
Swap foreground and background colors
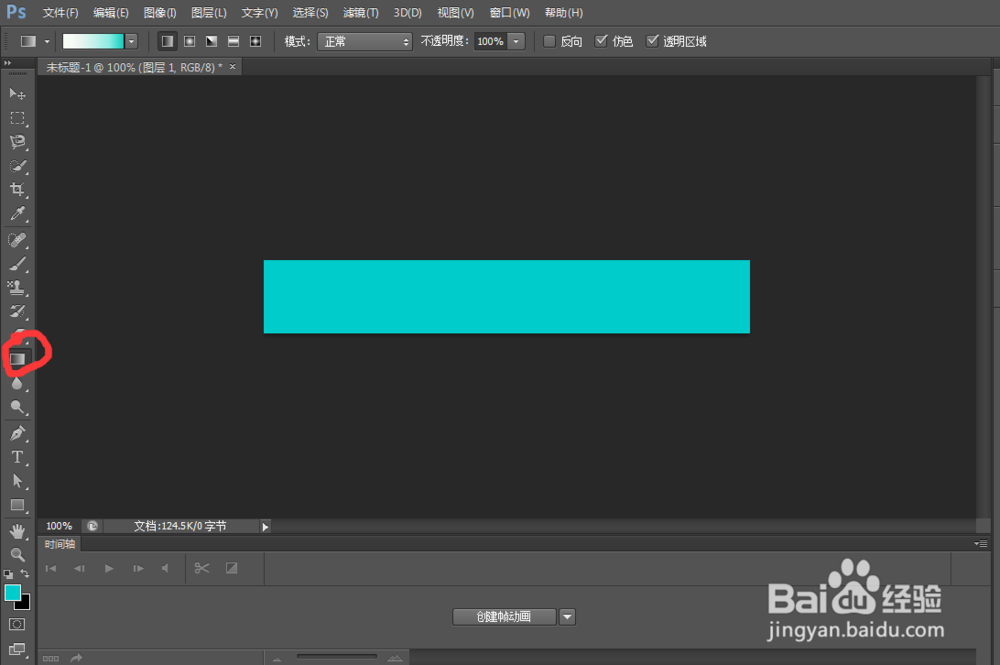coord(24,573)
